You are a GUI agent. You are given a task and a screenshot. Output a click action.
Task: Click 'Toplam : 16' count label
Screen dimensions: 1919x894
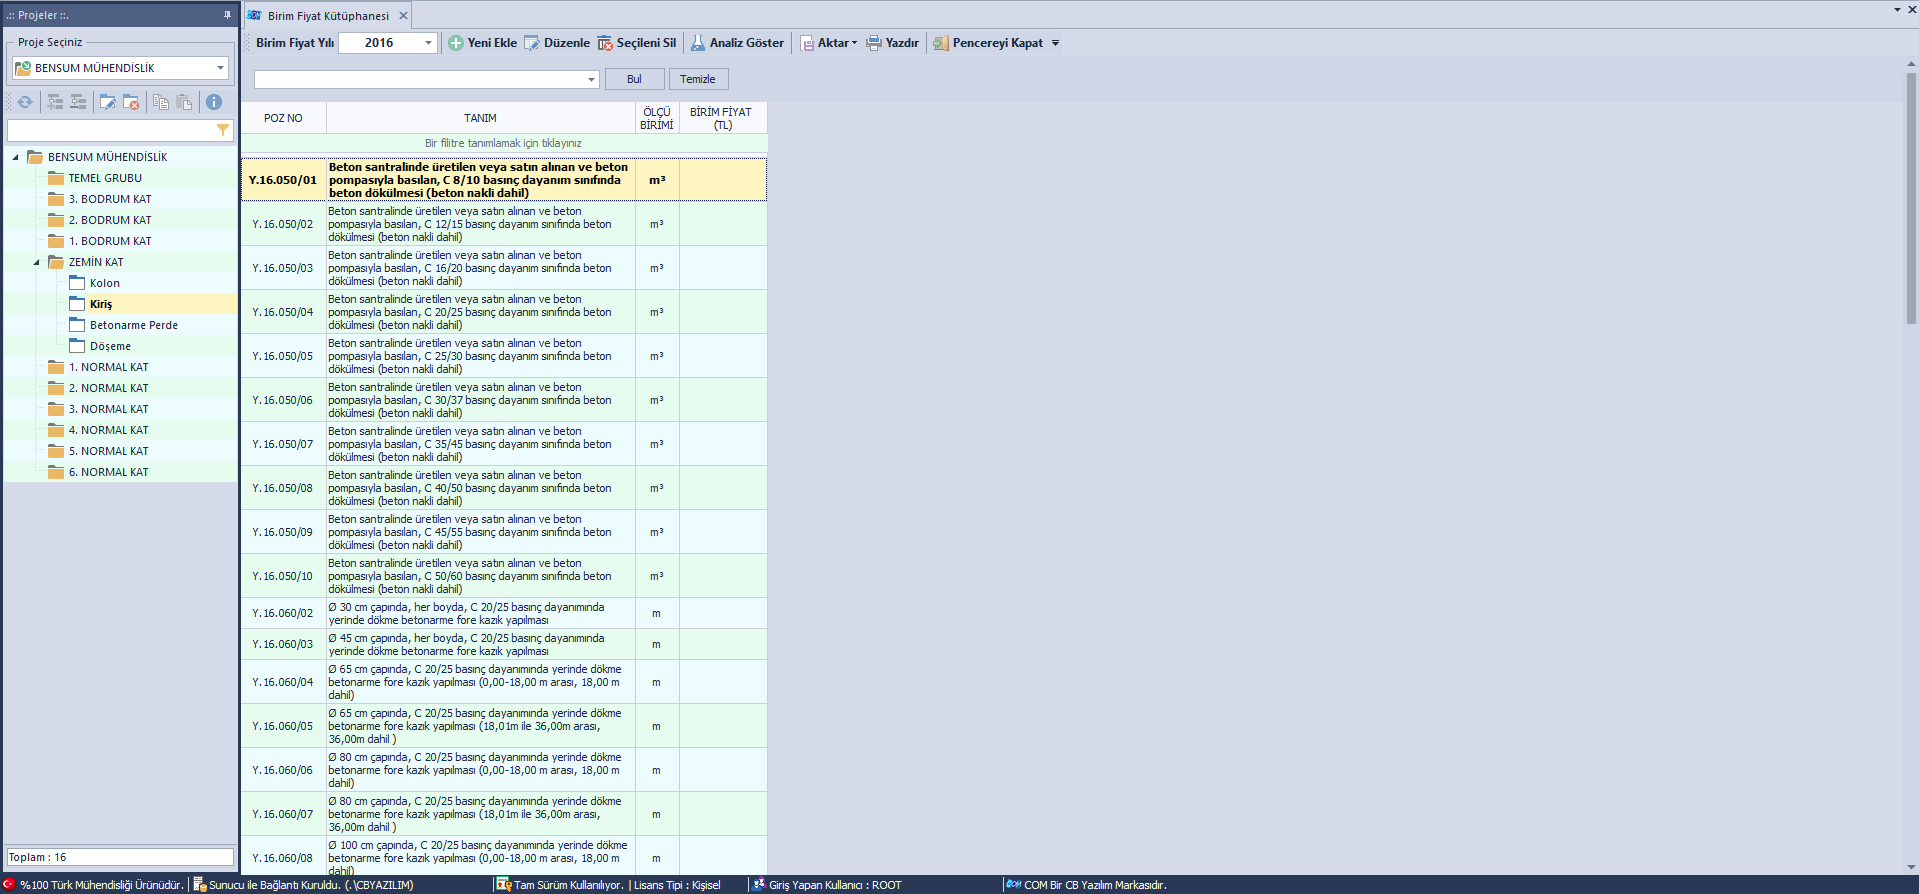(120, 857)
